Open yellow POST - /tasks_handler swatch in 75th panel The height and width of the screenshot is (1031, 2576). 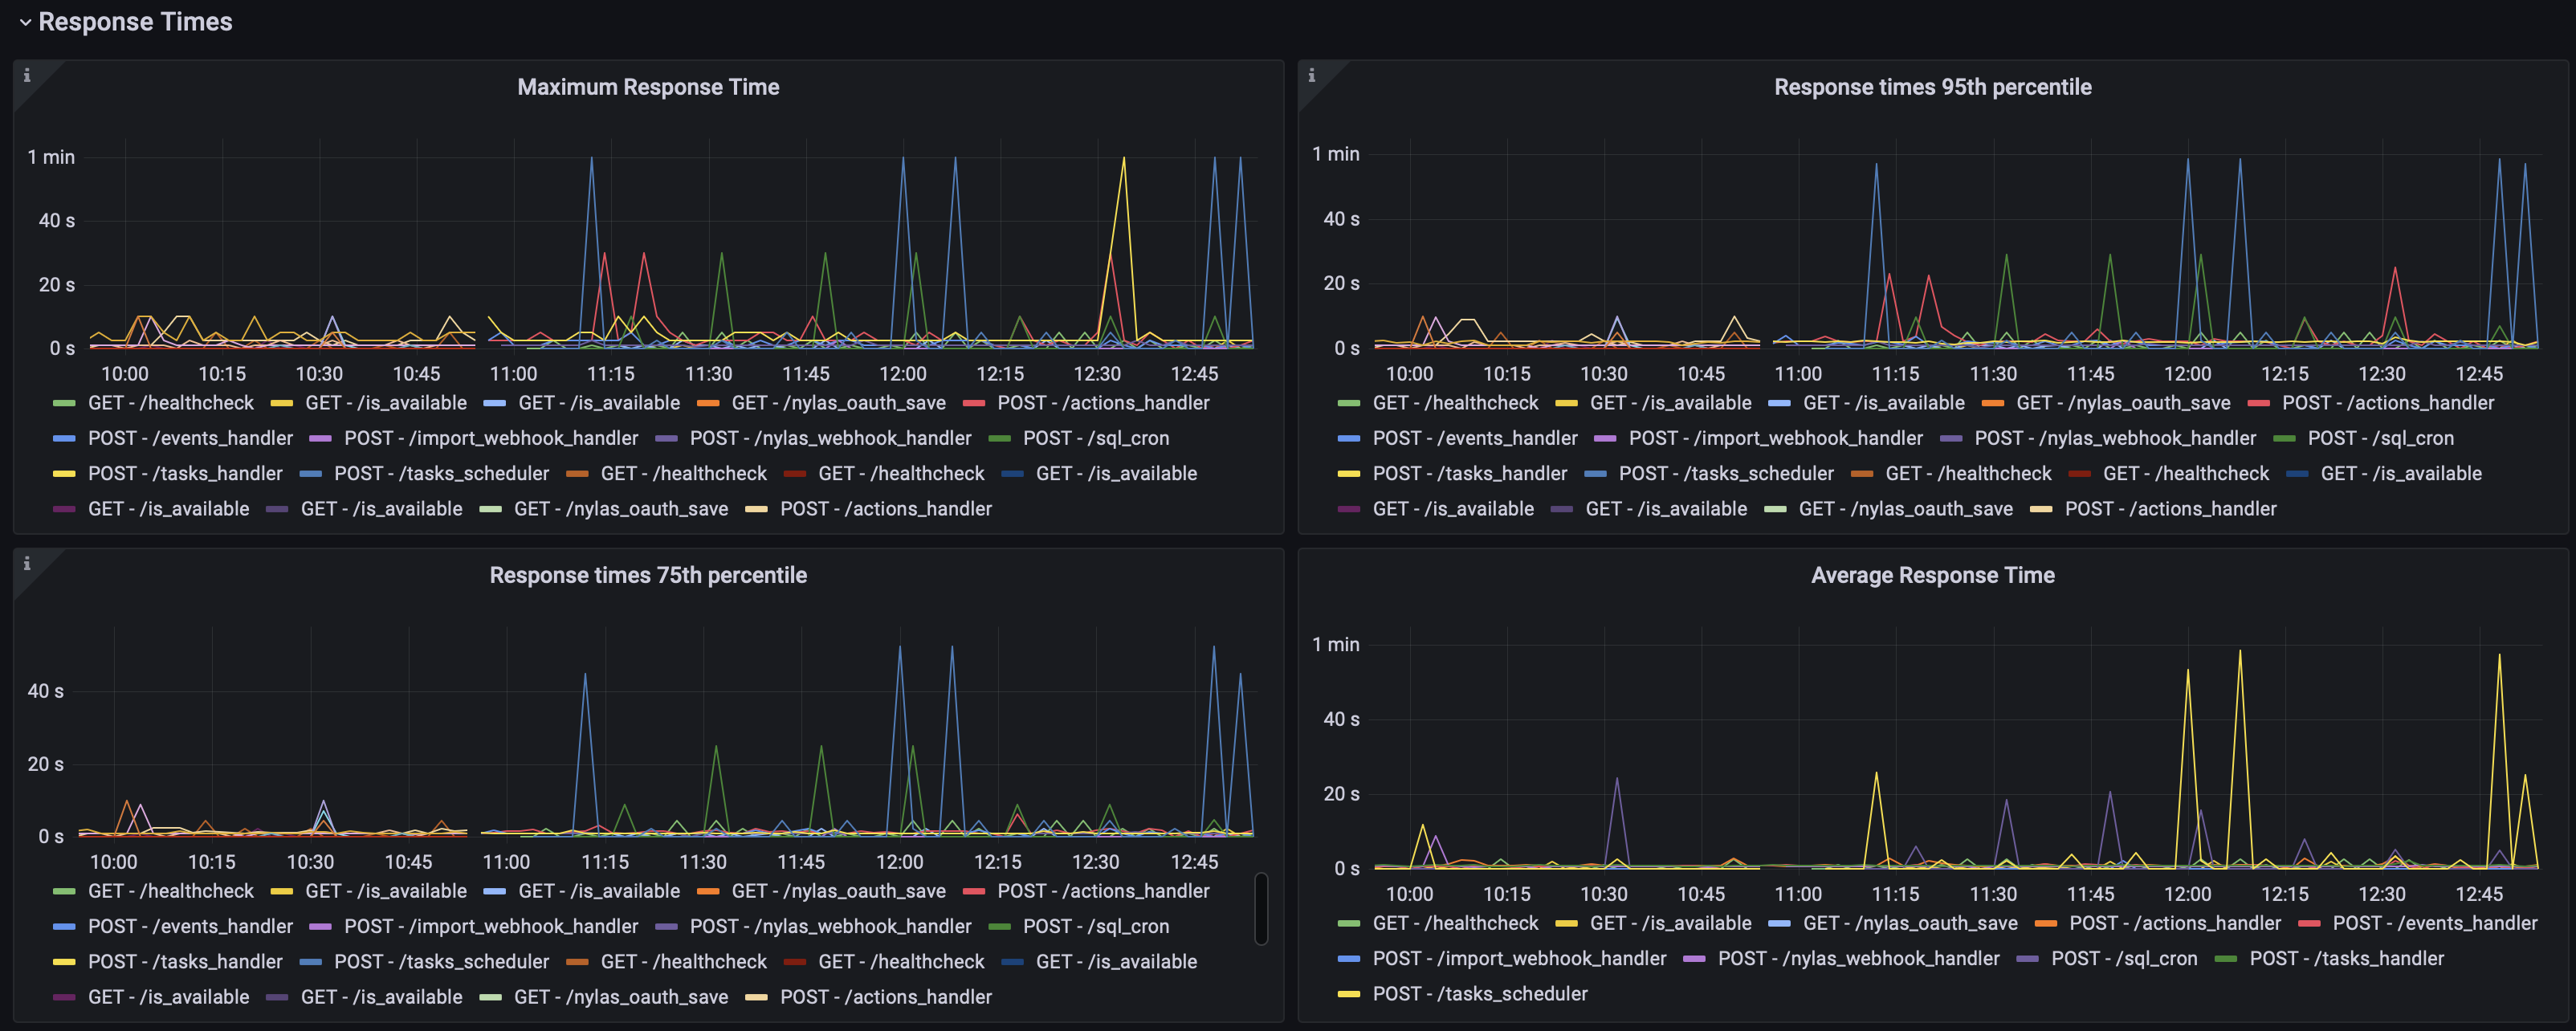coord(64,962)
